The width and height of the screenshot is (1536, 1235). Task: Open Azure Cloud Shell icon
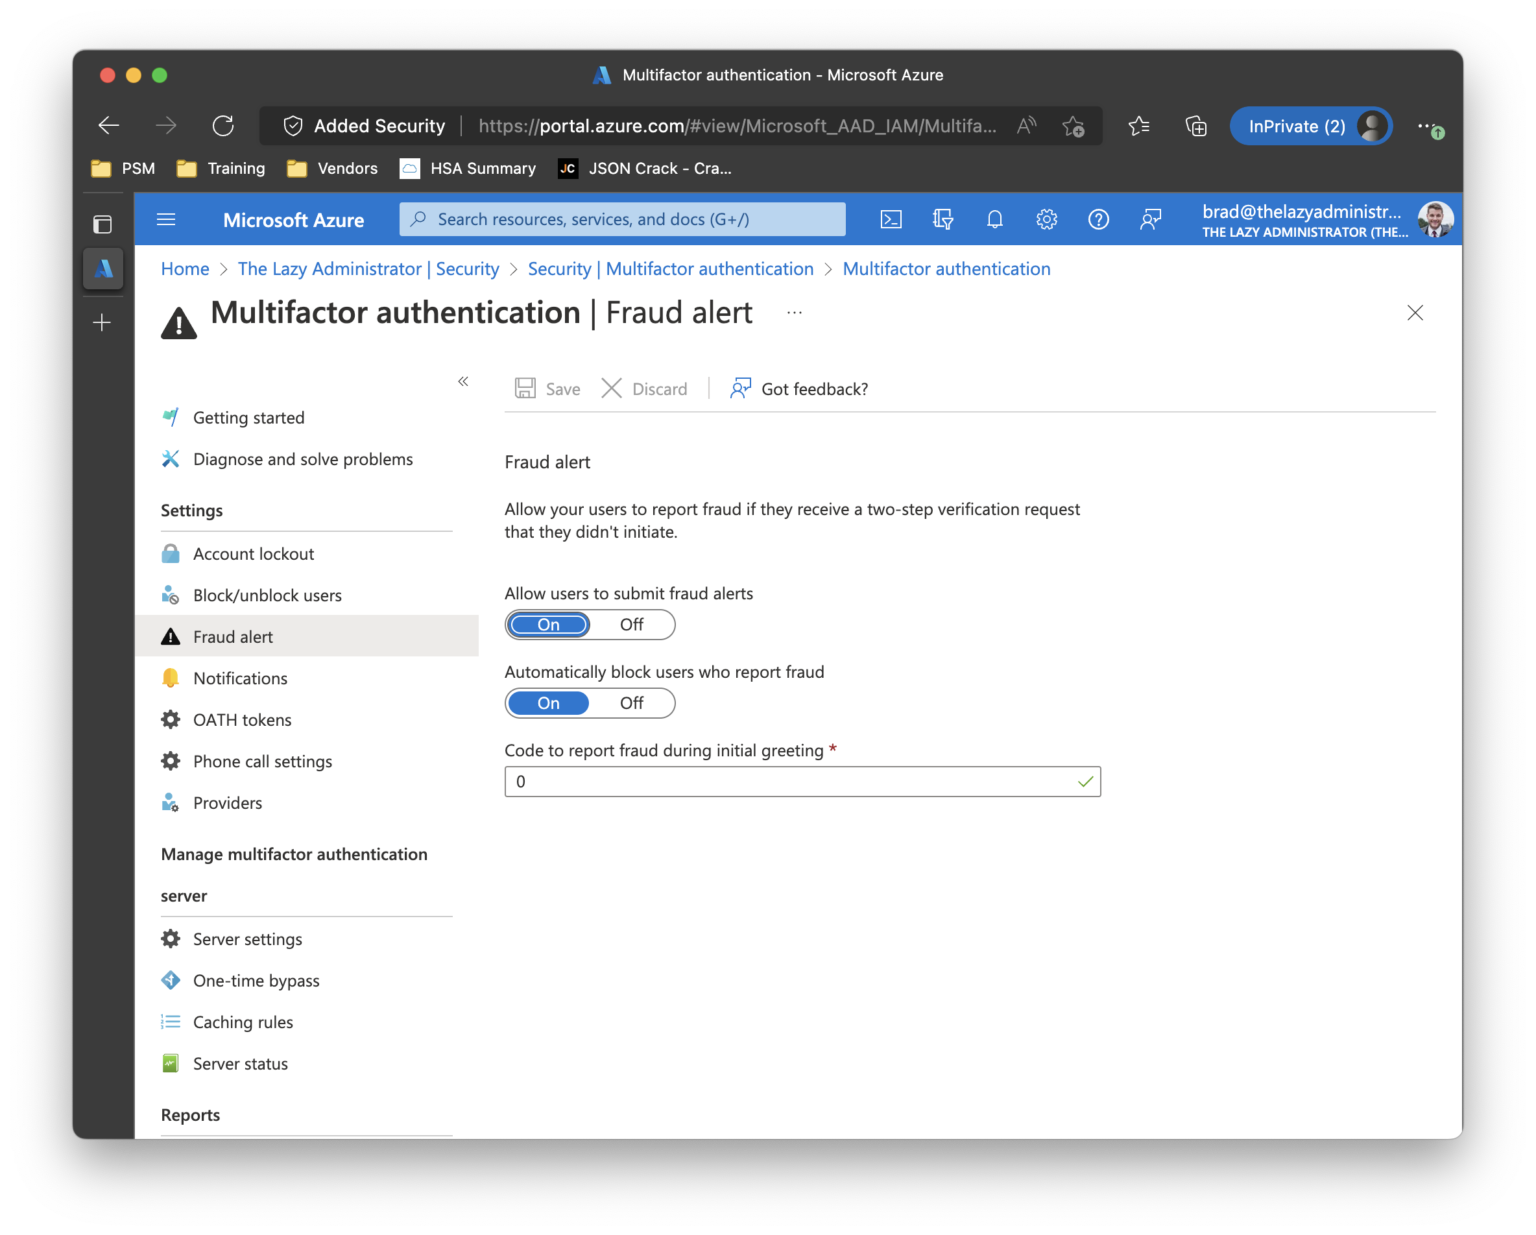tap(891, 219)
